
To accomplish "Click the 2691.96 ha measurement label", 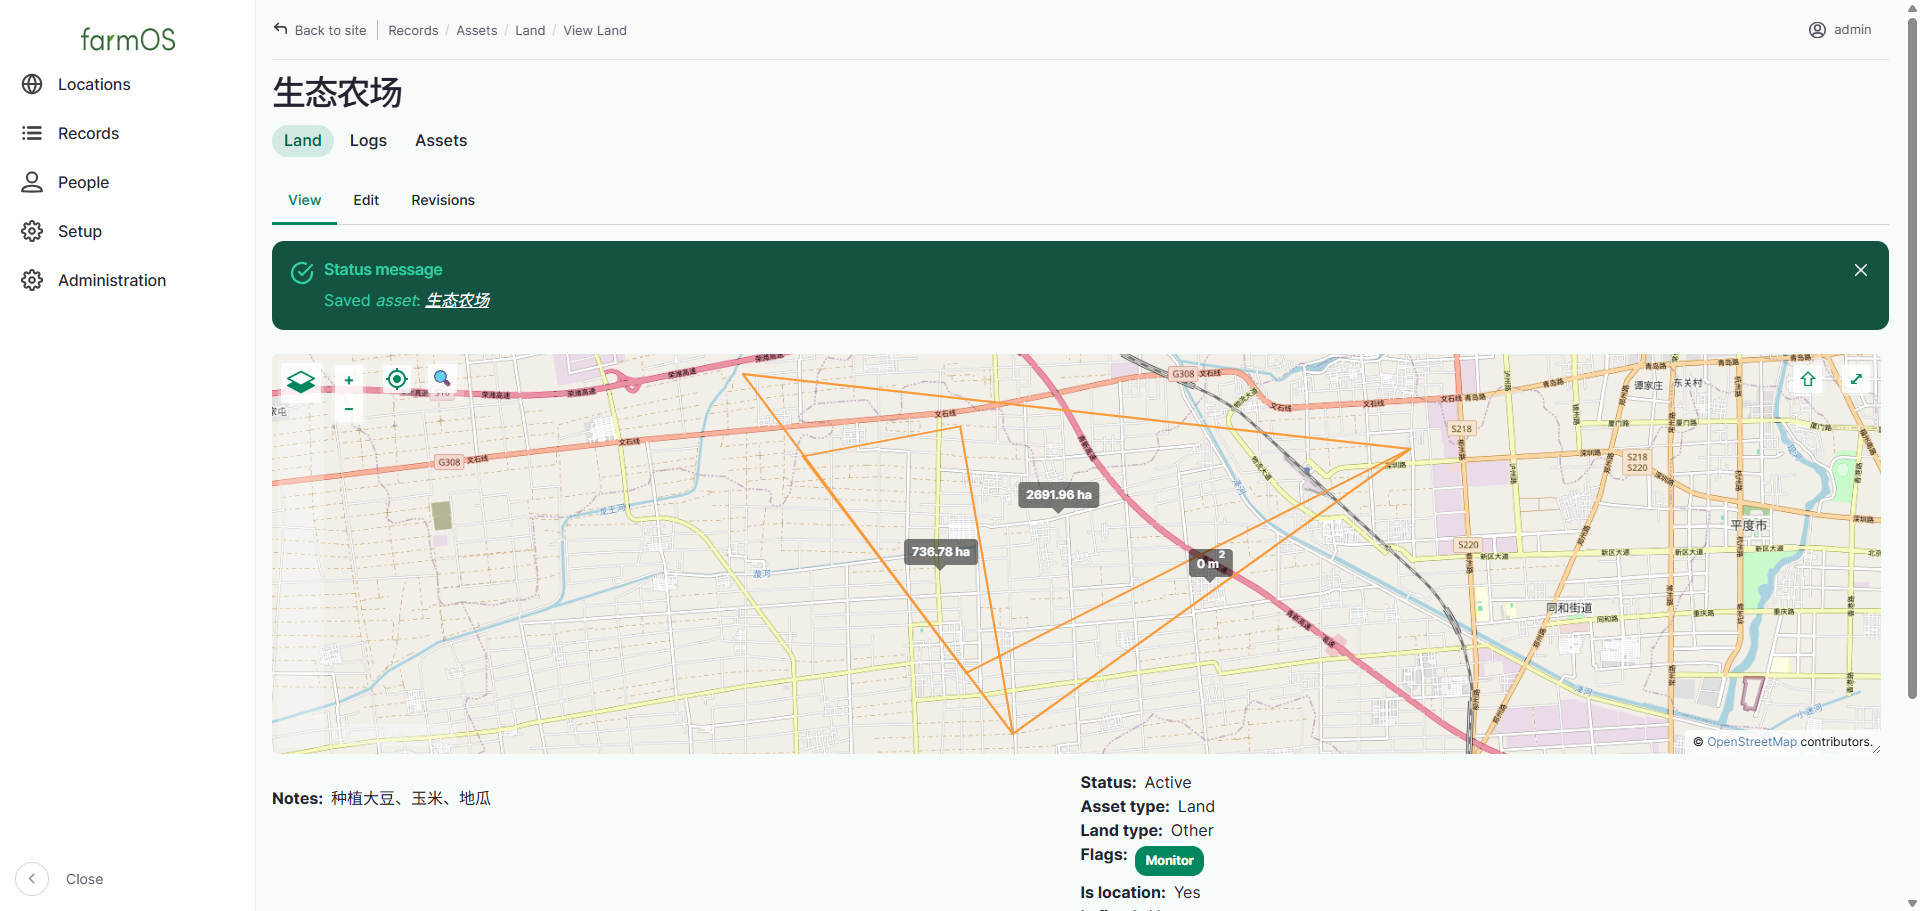I will [1058, 495].
